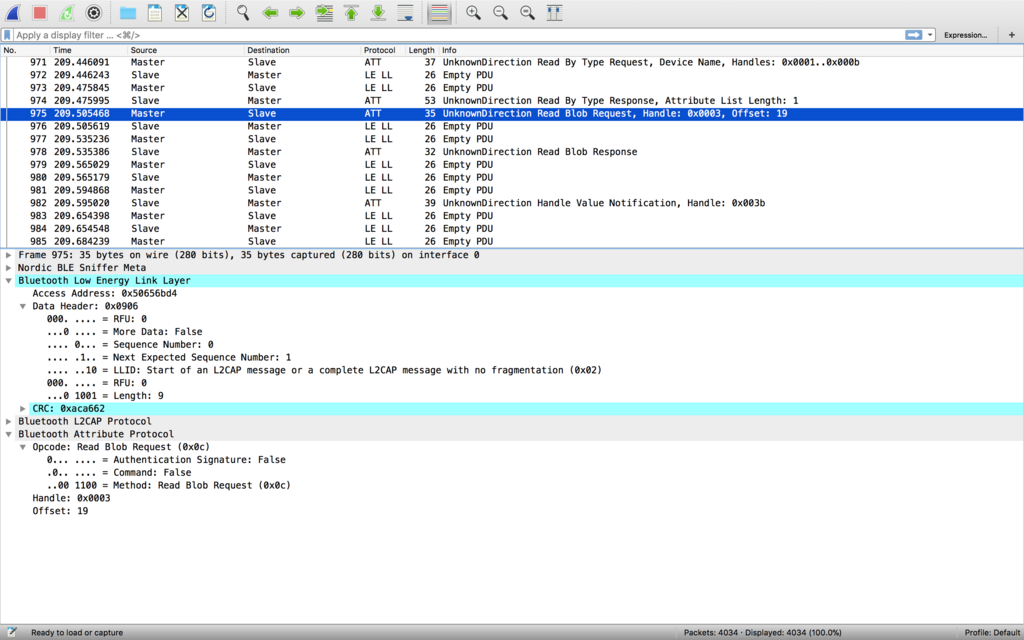The image size is (1024, 640).
Task: Select the Handle: 0x0003 field
Action: (x=71, y=498)
